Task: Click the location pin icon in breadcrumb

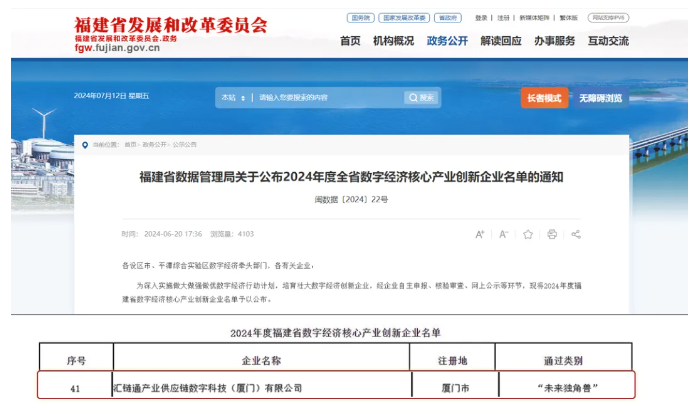Action: coord(85,144)
